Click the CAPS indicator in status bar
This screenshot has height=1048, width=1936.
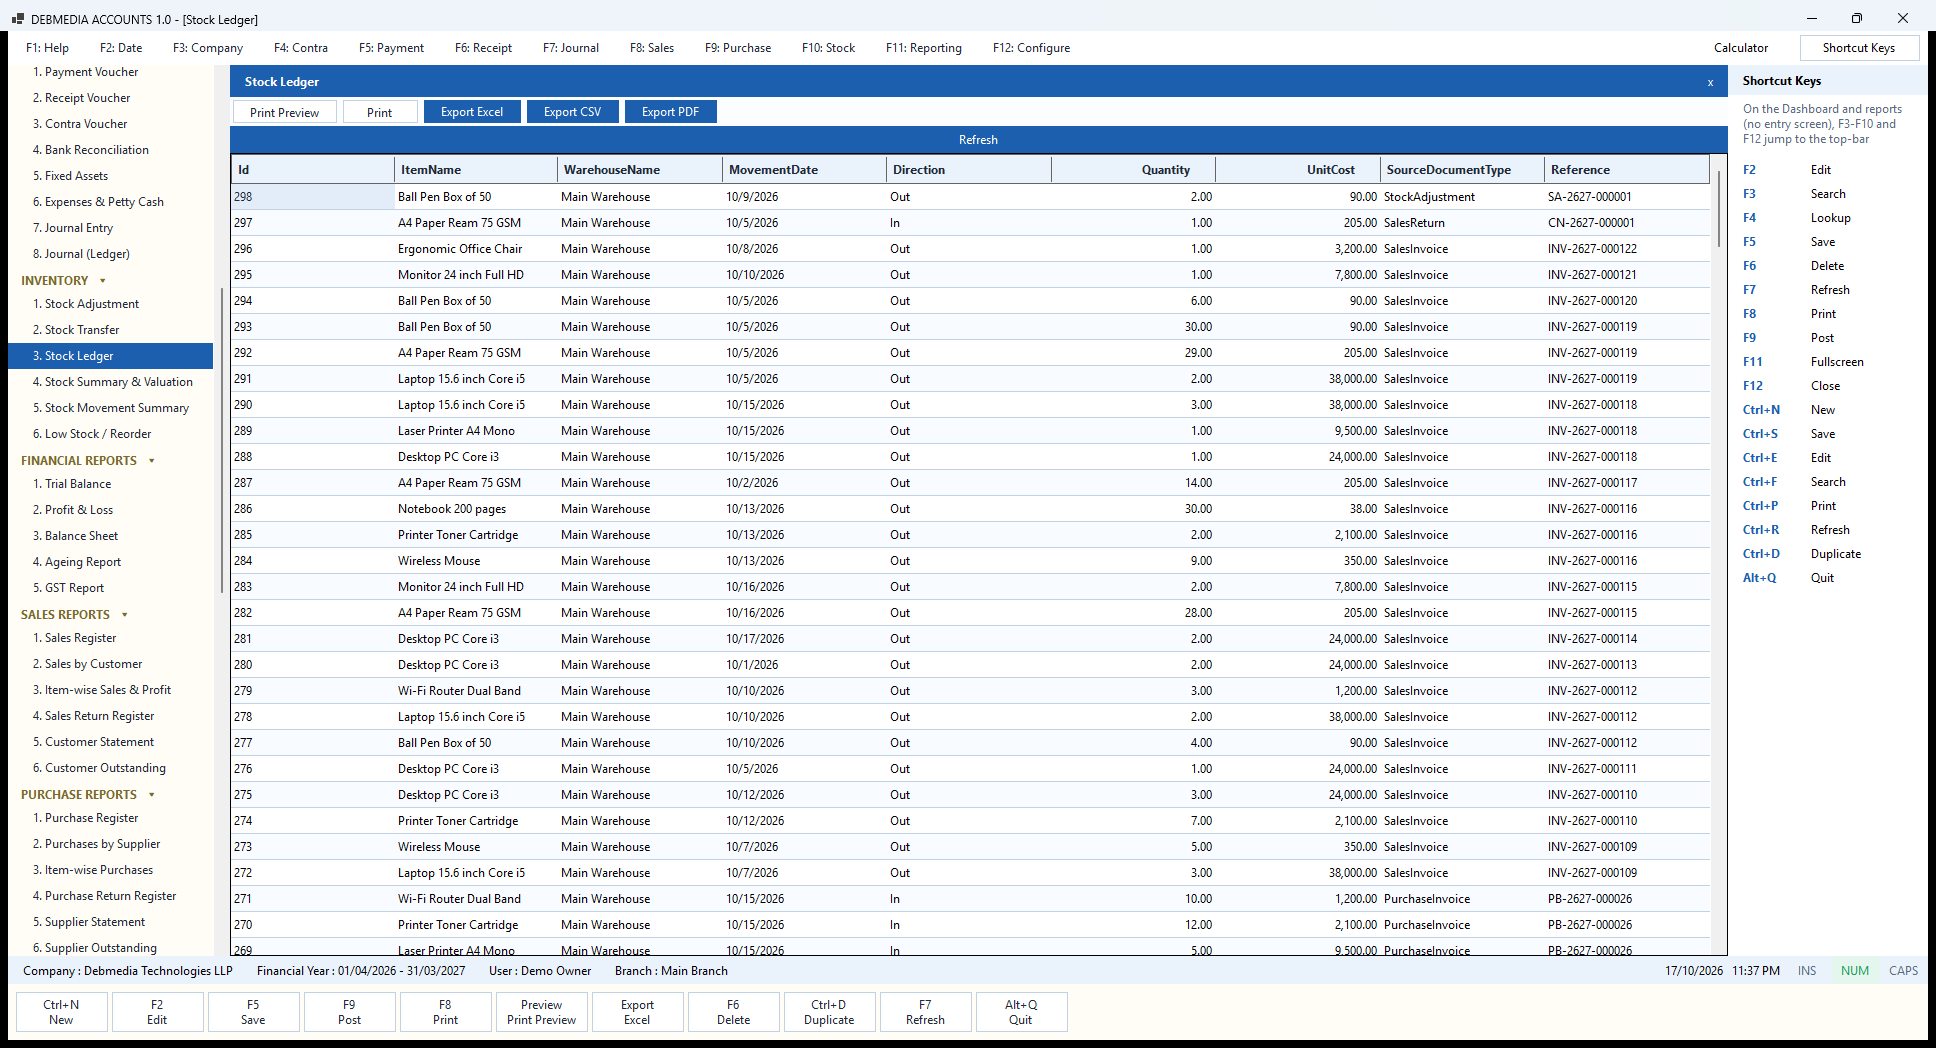pyautogui.click(x=1903, y=971)
